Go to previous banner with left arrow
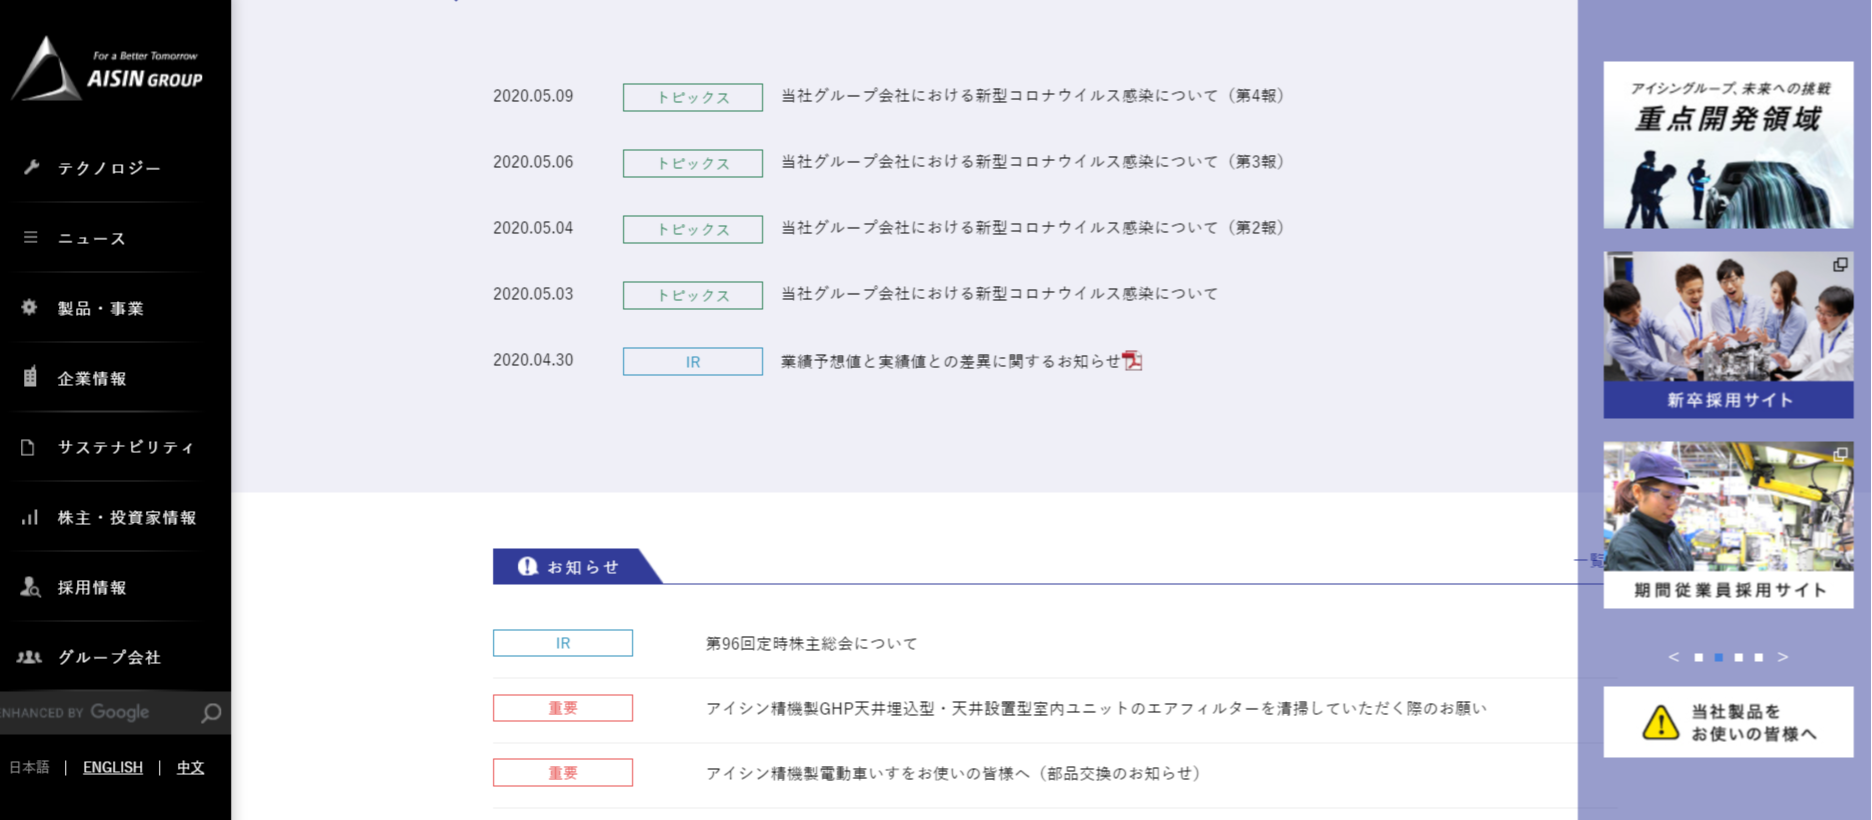Viewport: 1872px width, 820px height. coord(1673,657)
